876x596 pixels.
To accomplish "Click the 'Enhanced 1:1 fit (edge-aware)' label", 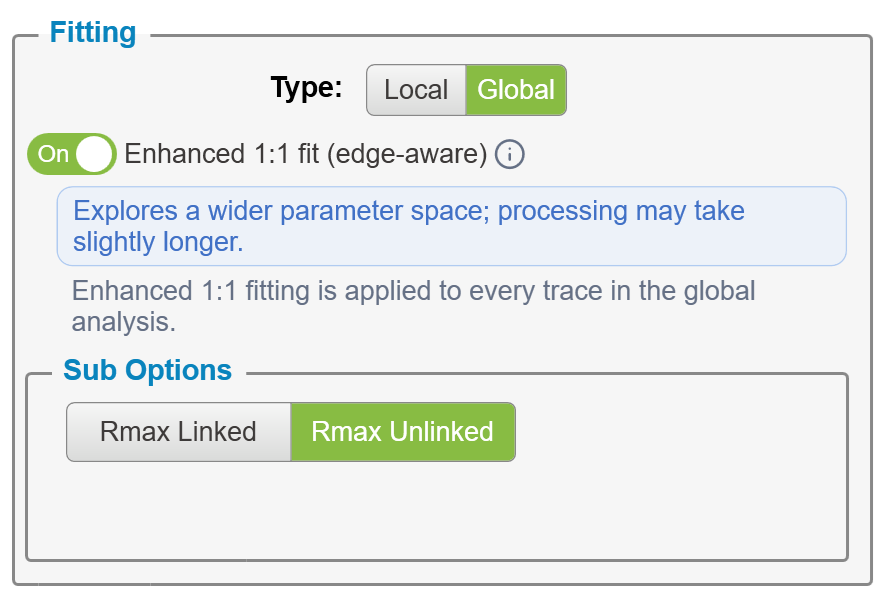I will pyautogui.click(x=306, y=154).
